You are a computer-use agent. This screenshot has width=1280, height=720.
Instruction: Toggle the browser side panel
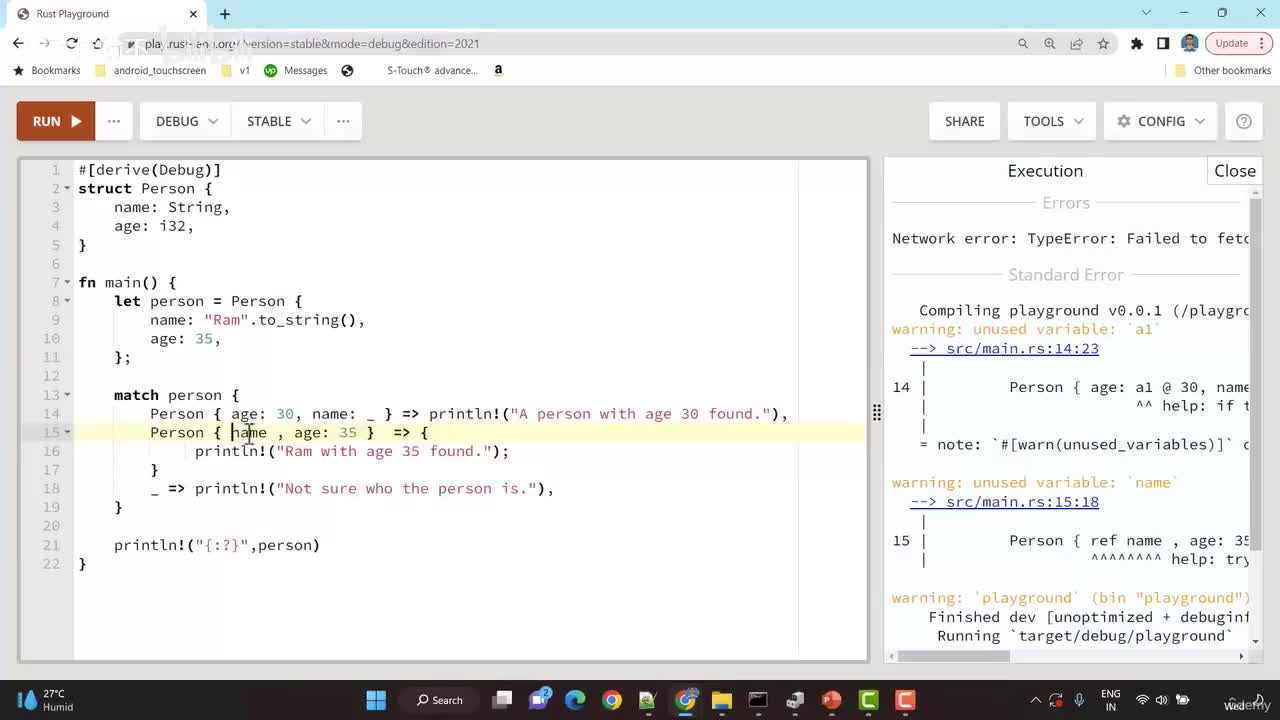pyautogui.click(x=1163, y=44)
